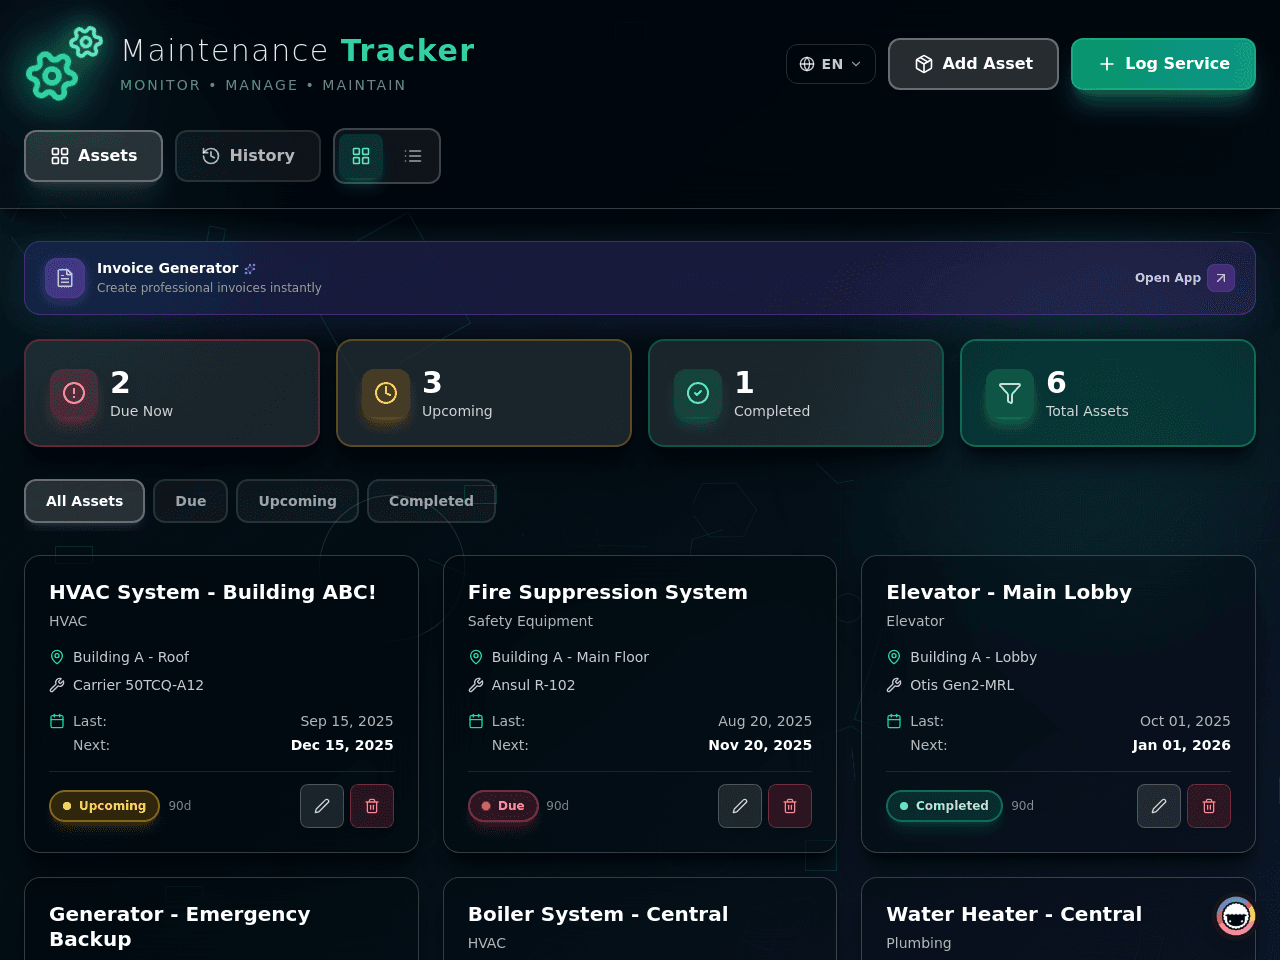Edit the Elevator - Main Lobby asset
Viewport: 1280px width, 960px height.
point(1159,806)
